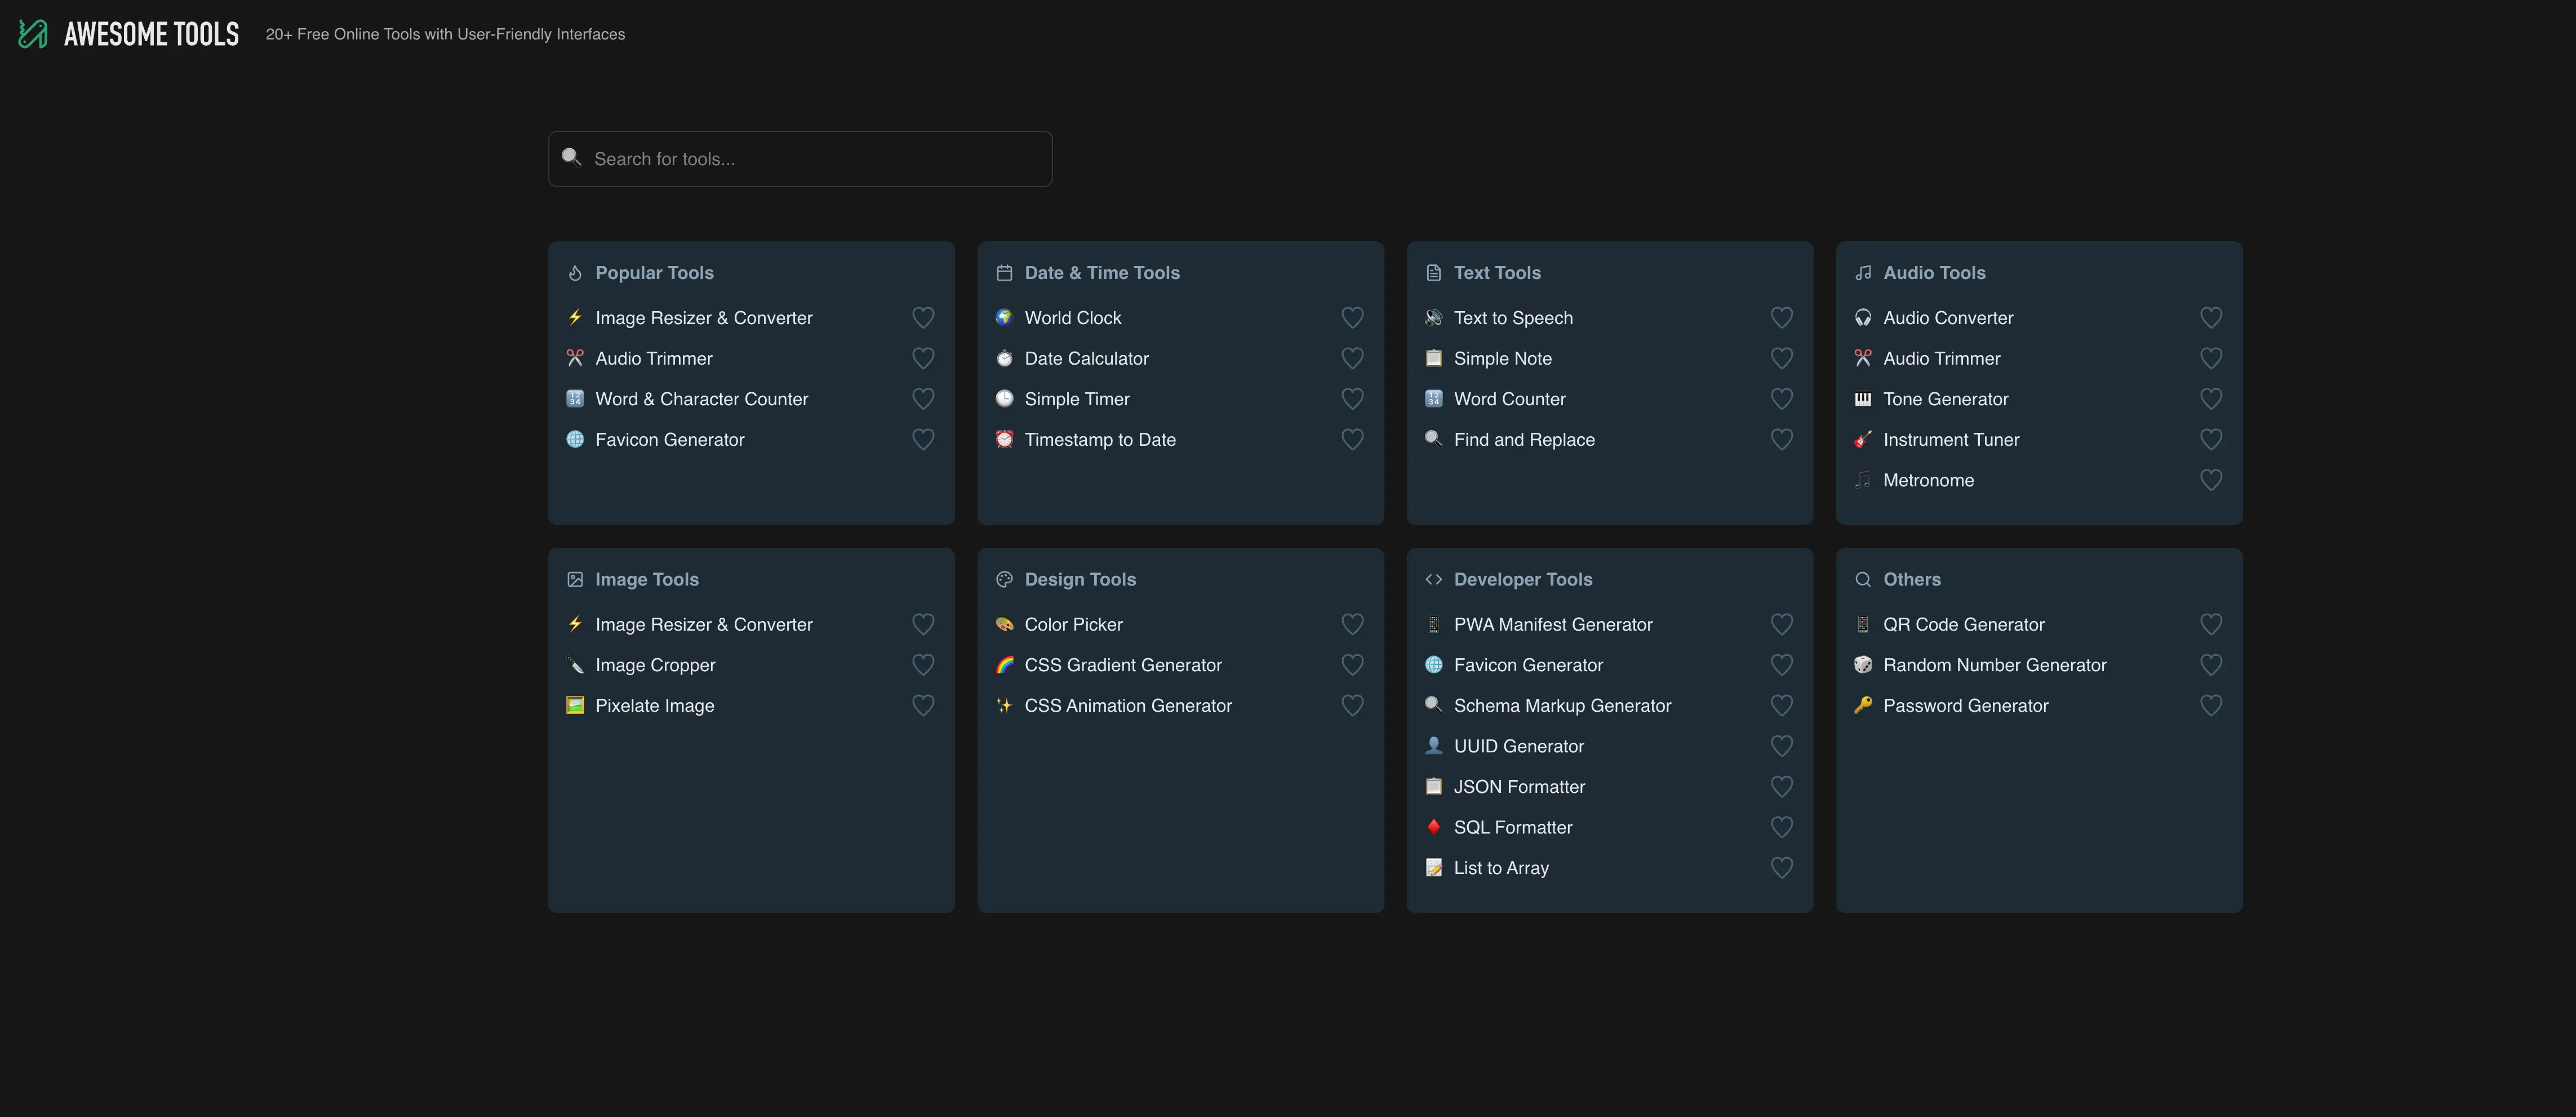Favorite the JSON Formatter tool

(x=1782, y=787)
